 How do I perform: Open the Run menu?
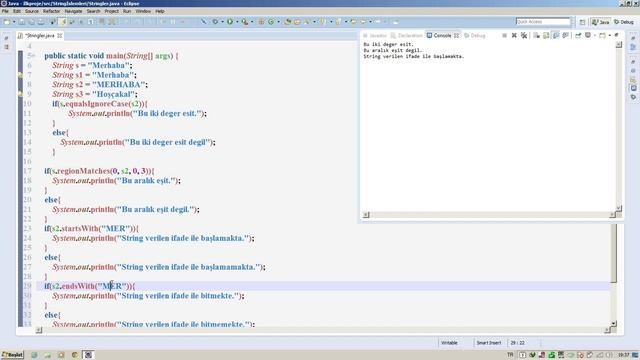point(127,11)
